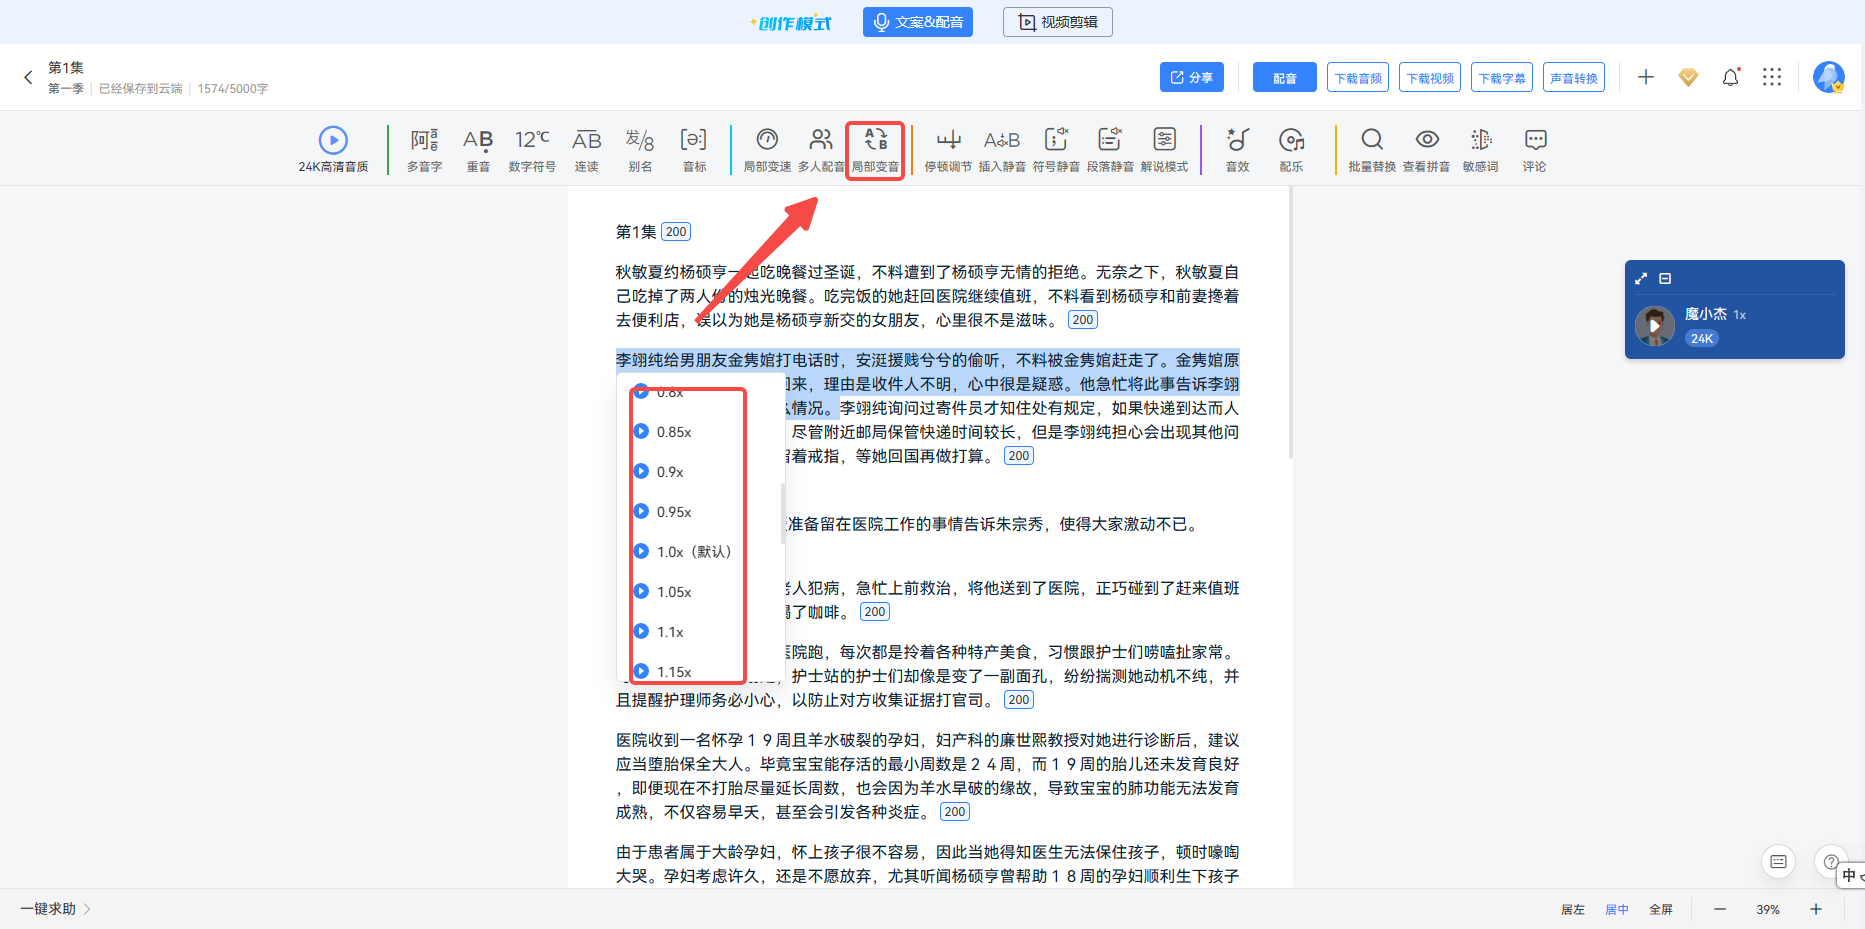The width and height of the screenshot is (1865, 929).
Task: Increase zoom with plus button
Action: coord(1816,909)
